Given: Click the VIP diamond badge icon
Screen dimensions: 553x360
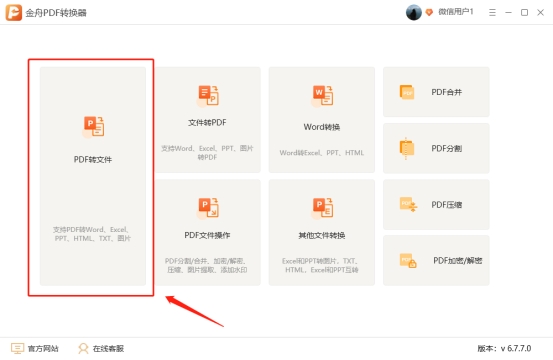Looking at the screenshot, I should (x=429, y=12).
